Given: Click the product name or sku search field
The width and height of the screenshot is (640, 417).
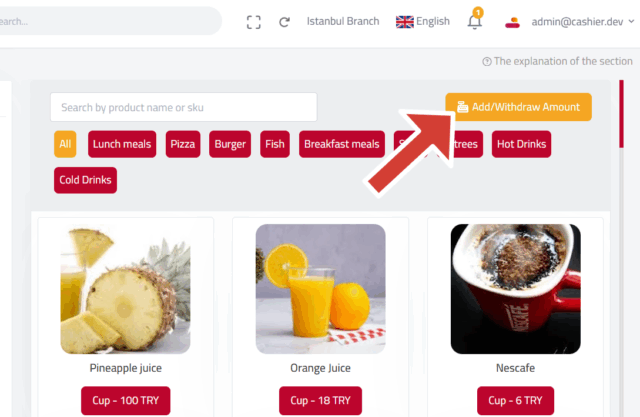Looking at the screenshot, I should click(184, 107).
